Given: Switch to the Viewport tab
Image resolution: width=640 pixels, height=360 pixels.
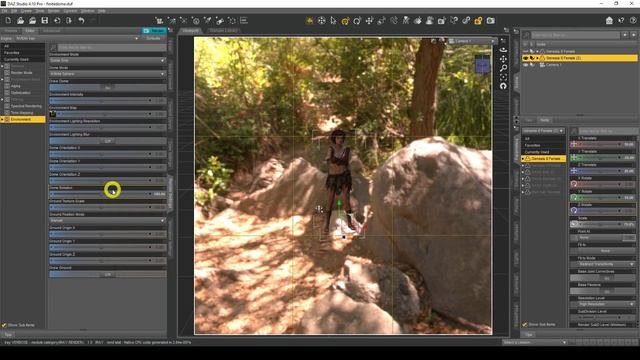Looking at the screenshot, I should coord(190,31).
